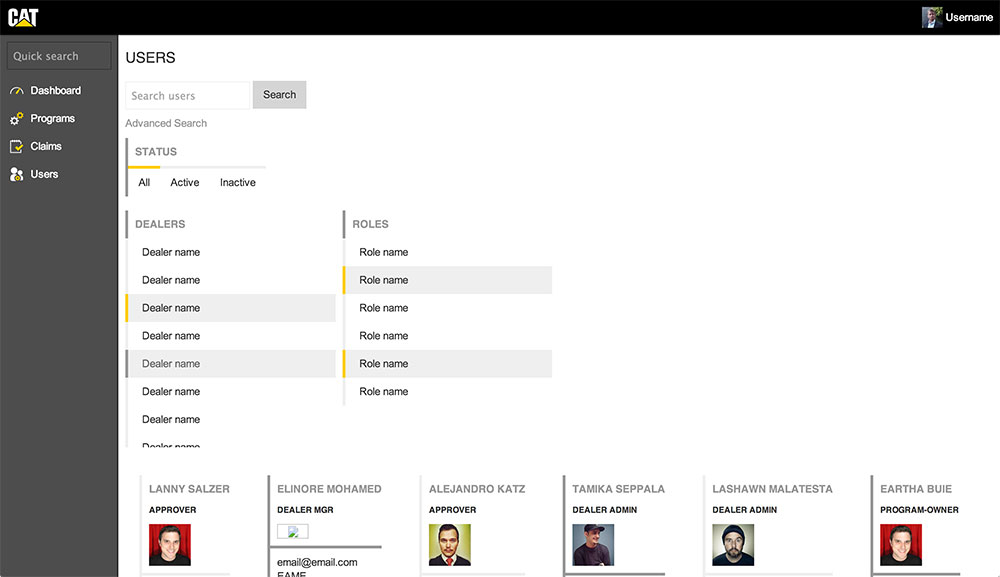Select the third Role name row

click(448, 308)
